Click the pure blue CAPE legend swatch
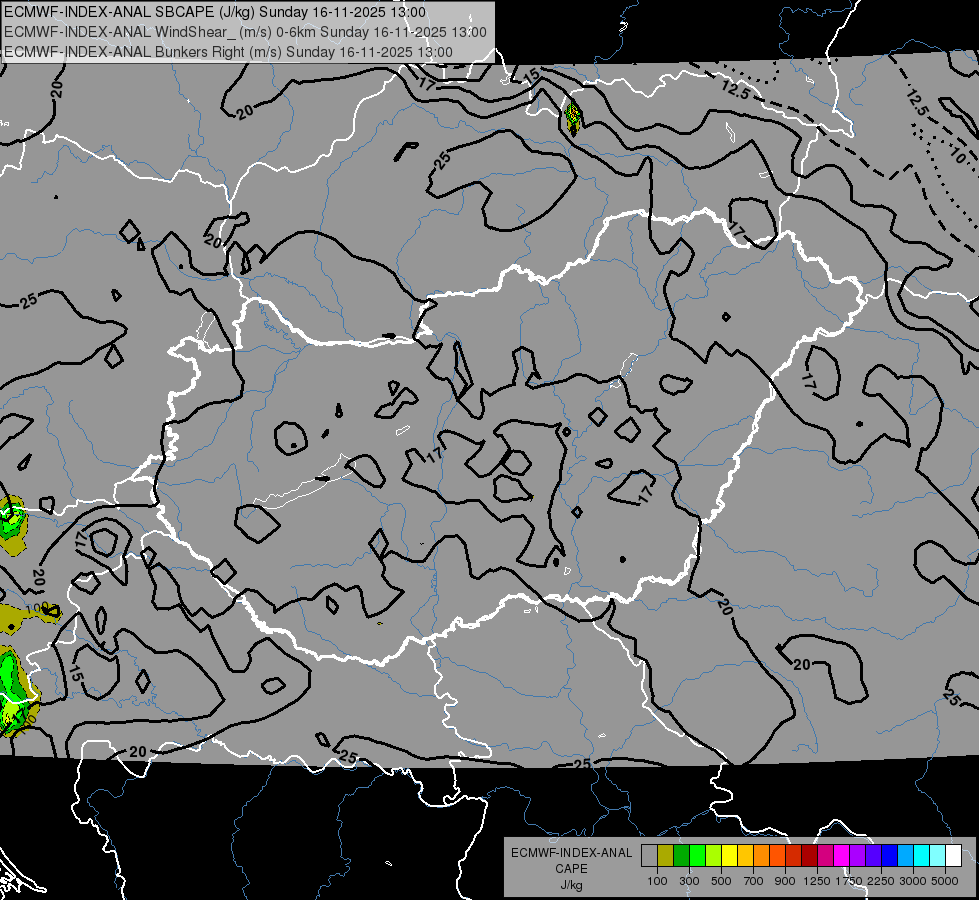The width and height of the screenshot is (979, 900). pos(890,856)
